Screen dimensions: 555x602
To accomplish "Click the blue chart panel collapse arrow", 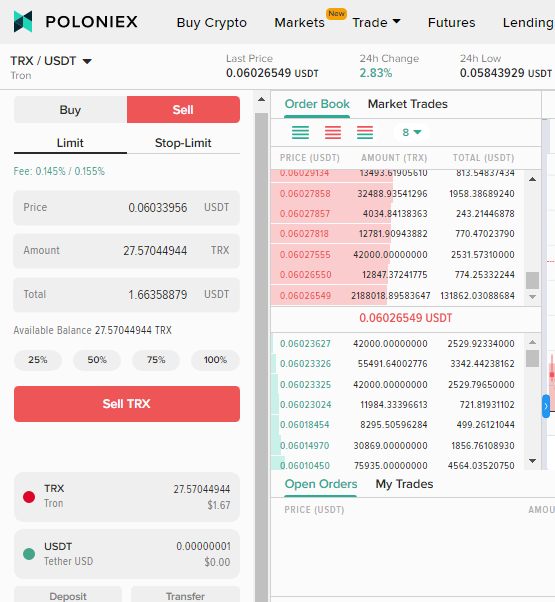I will click(546, 406).
